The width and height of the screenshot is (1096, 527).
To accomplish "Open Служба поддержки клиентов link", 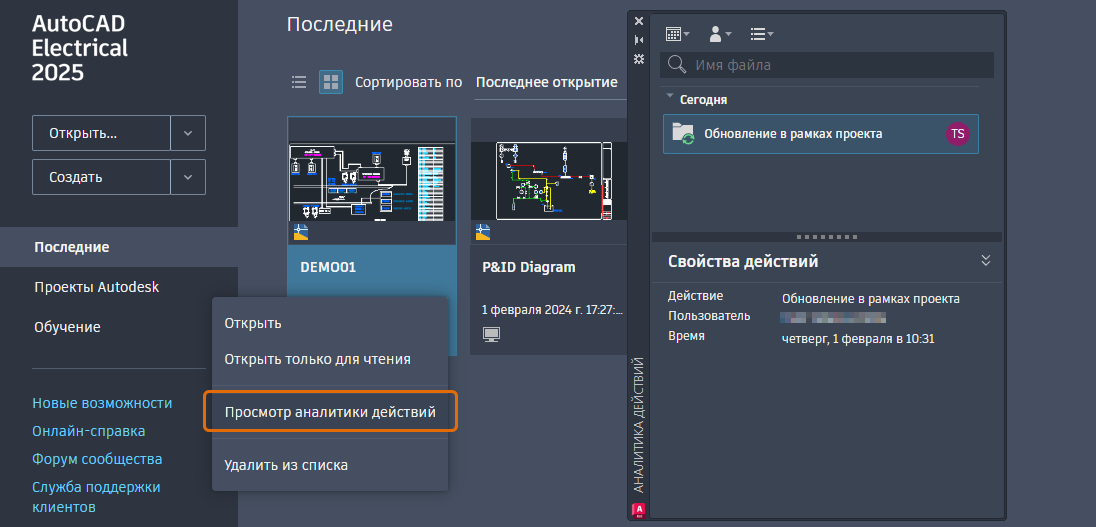I will click(96, 497).
